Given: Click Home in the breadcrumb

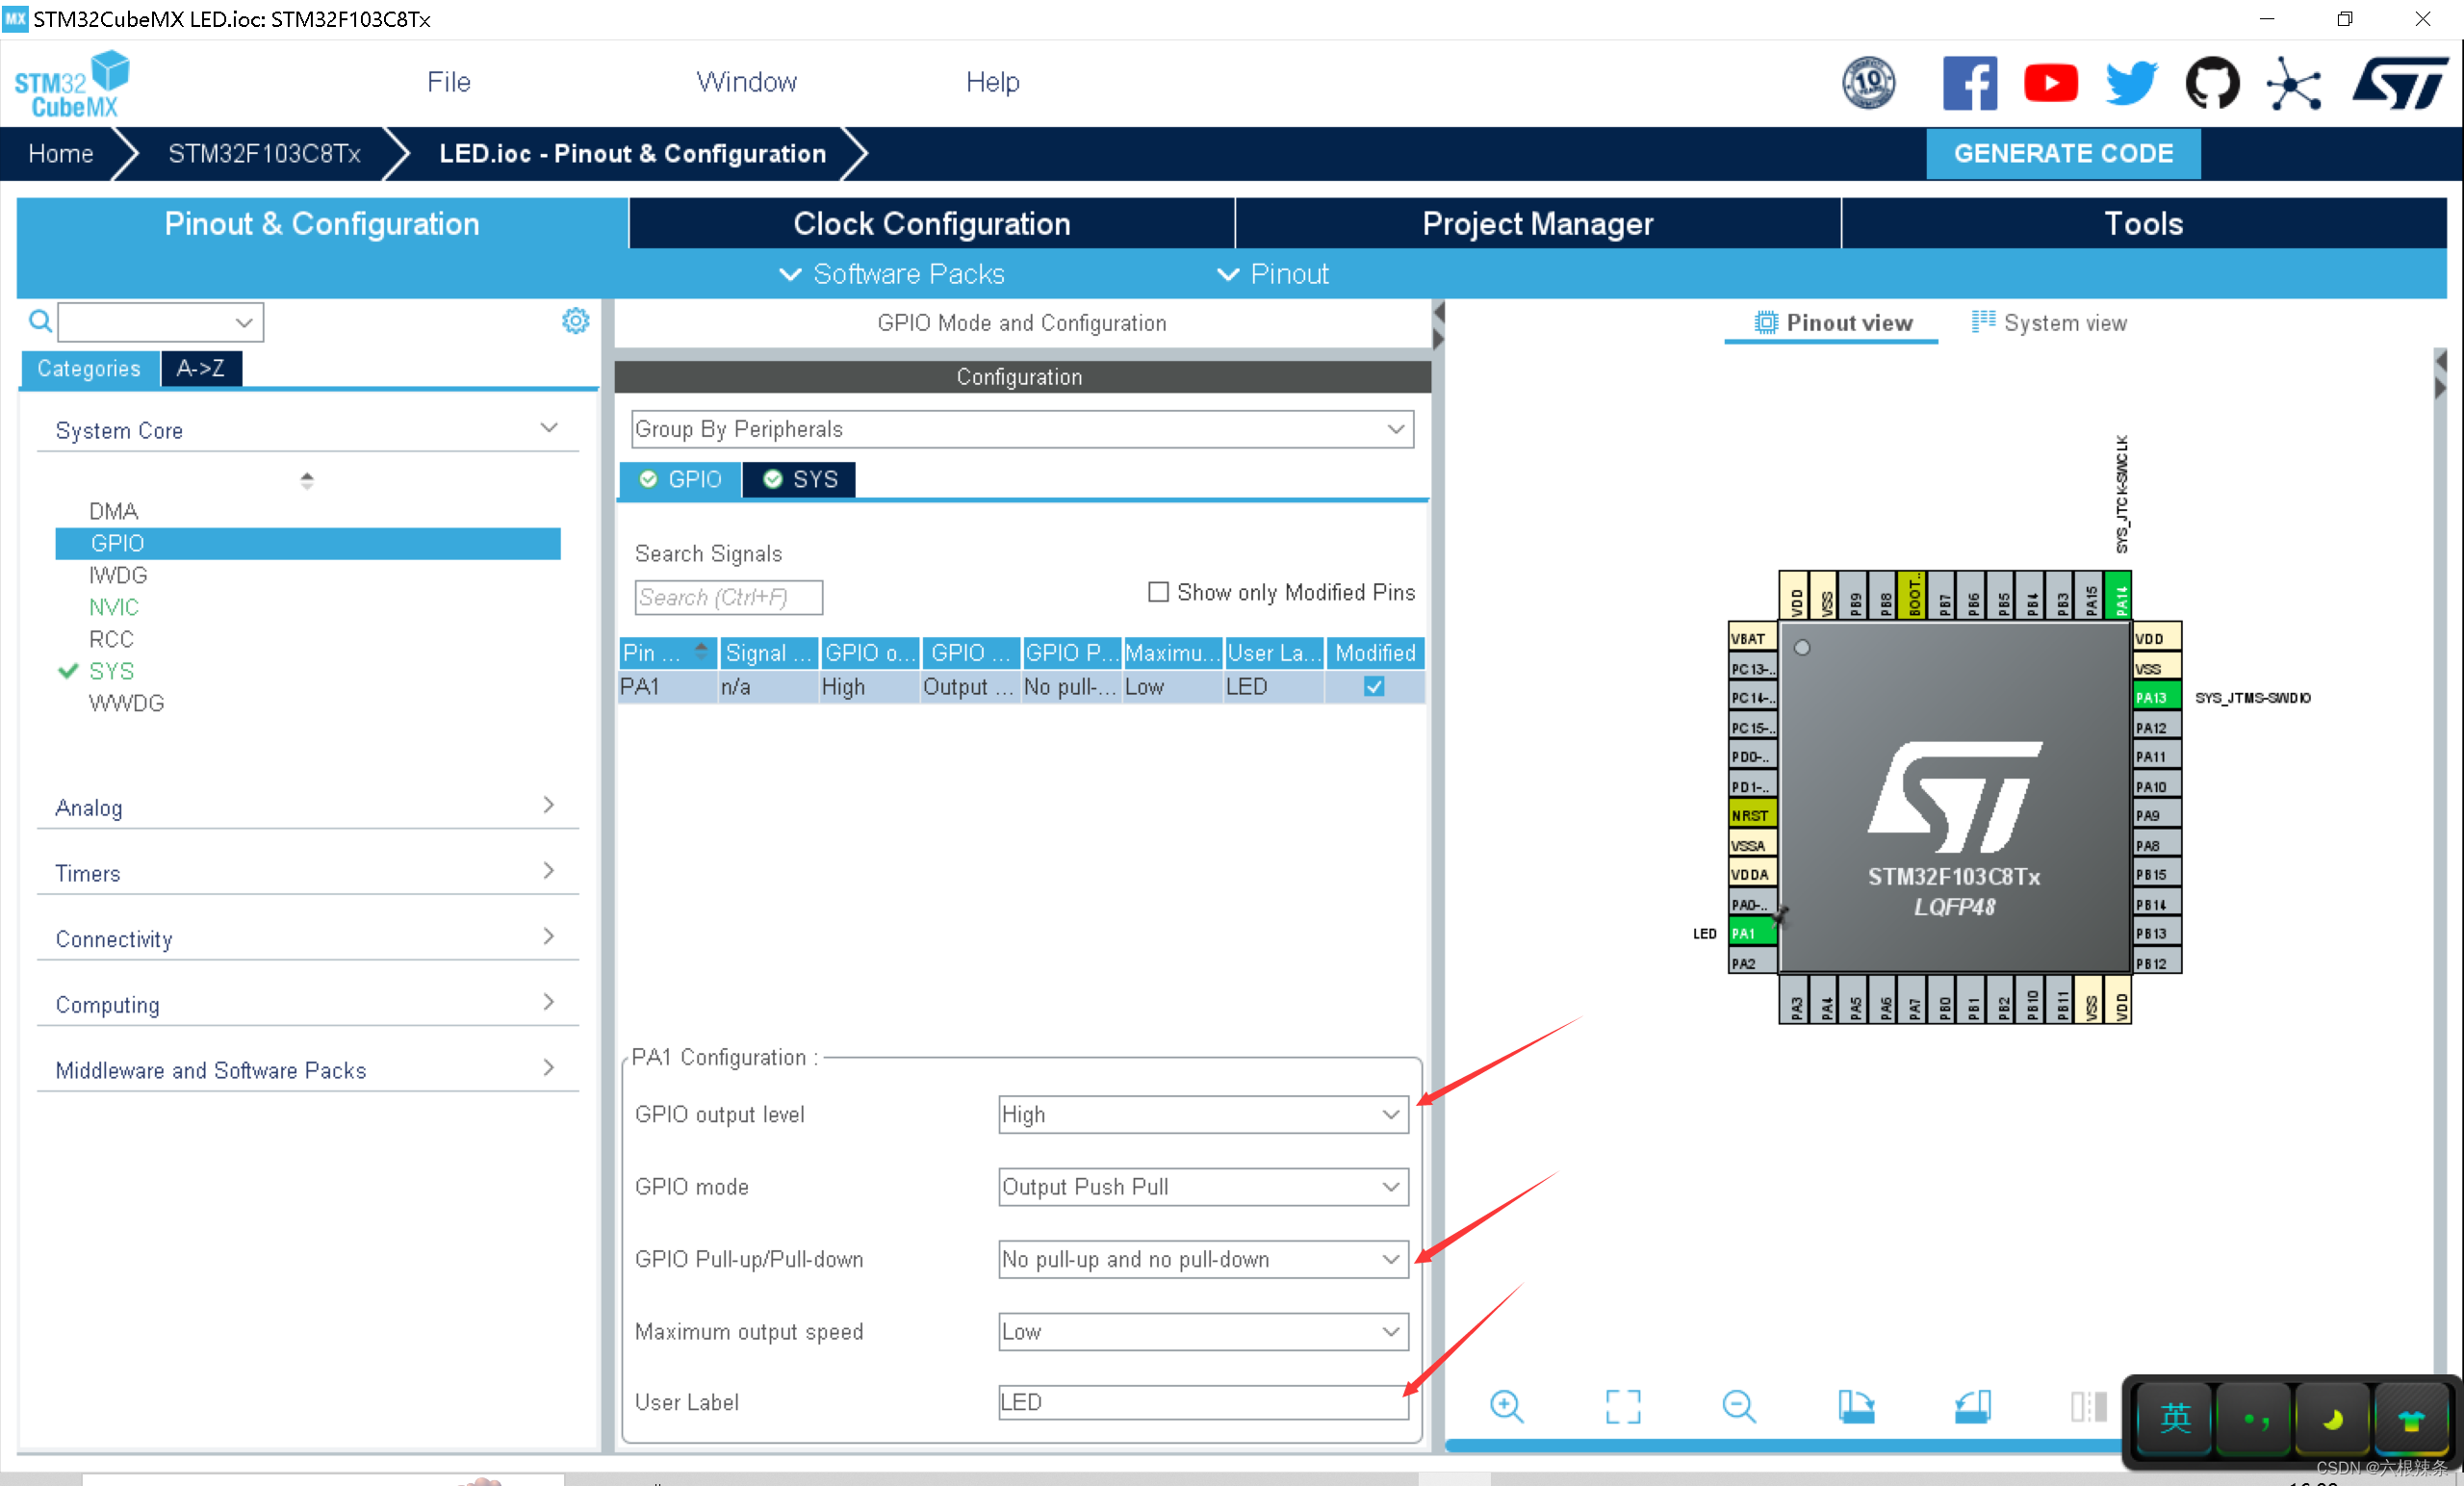Looking at the screenshot, I should pos(61,153).
